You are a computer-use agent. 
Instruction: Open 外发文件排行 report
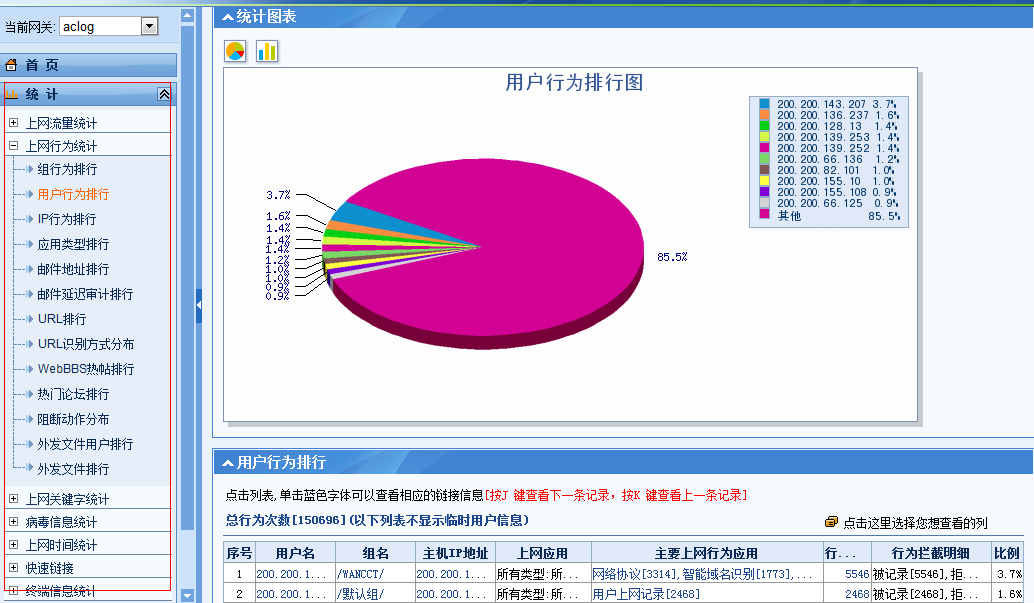pos(73,470)
